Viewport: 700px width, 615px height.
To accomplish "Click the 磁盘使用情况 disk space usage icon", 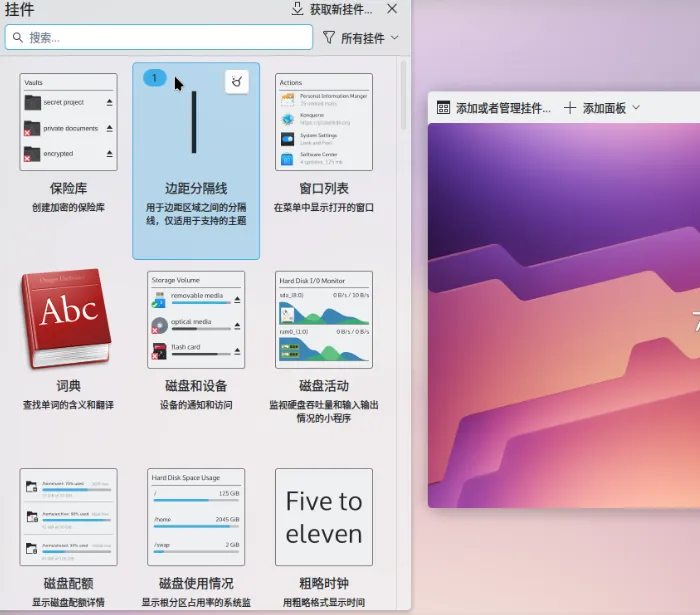I will (x=196, y=516).
